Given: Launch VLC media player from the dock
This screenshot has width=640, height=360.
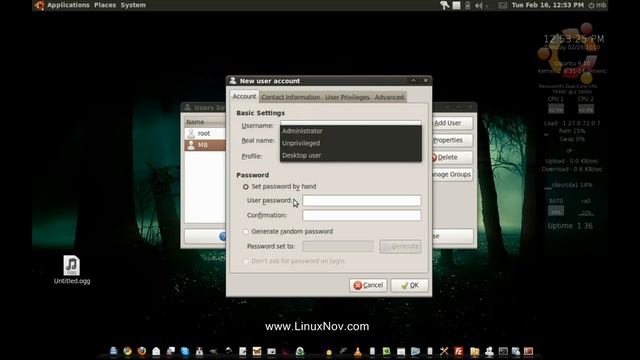Looking at the screenshot, I should point(358,351).
